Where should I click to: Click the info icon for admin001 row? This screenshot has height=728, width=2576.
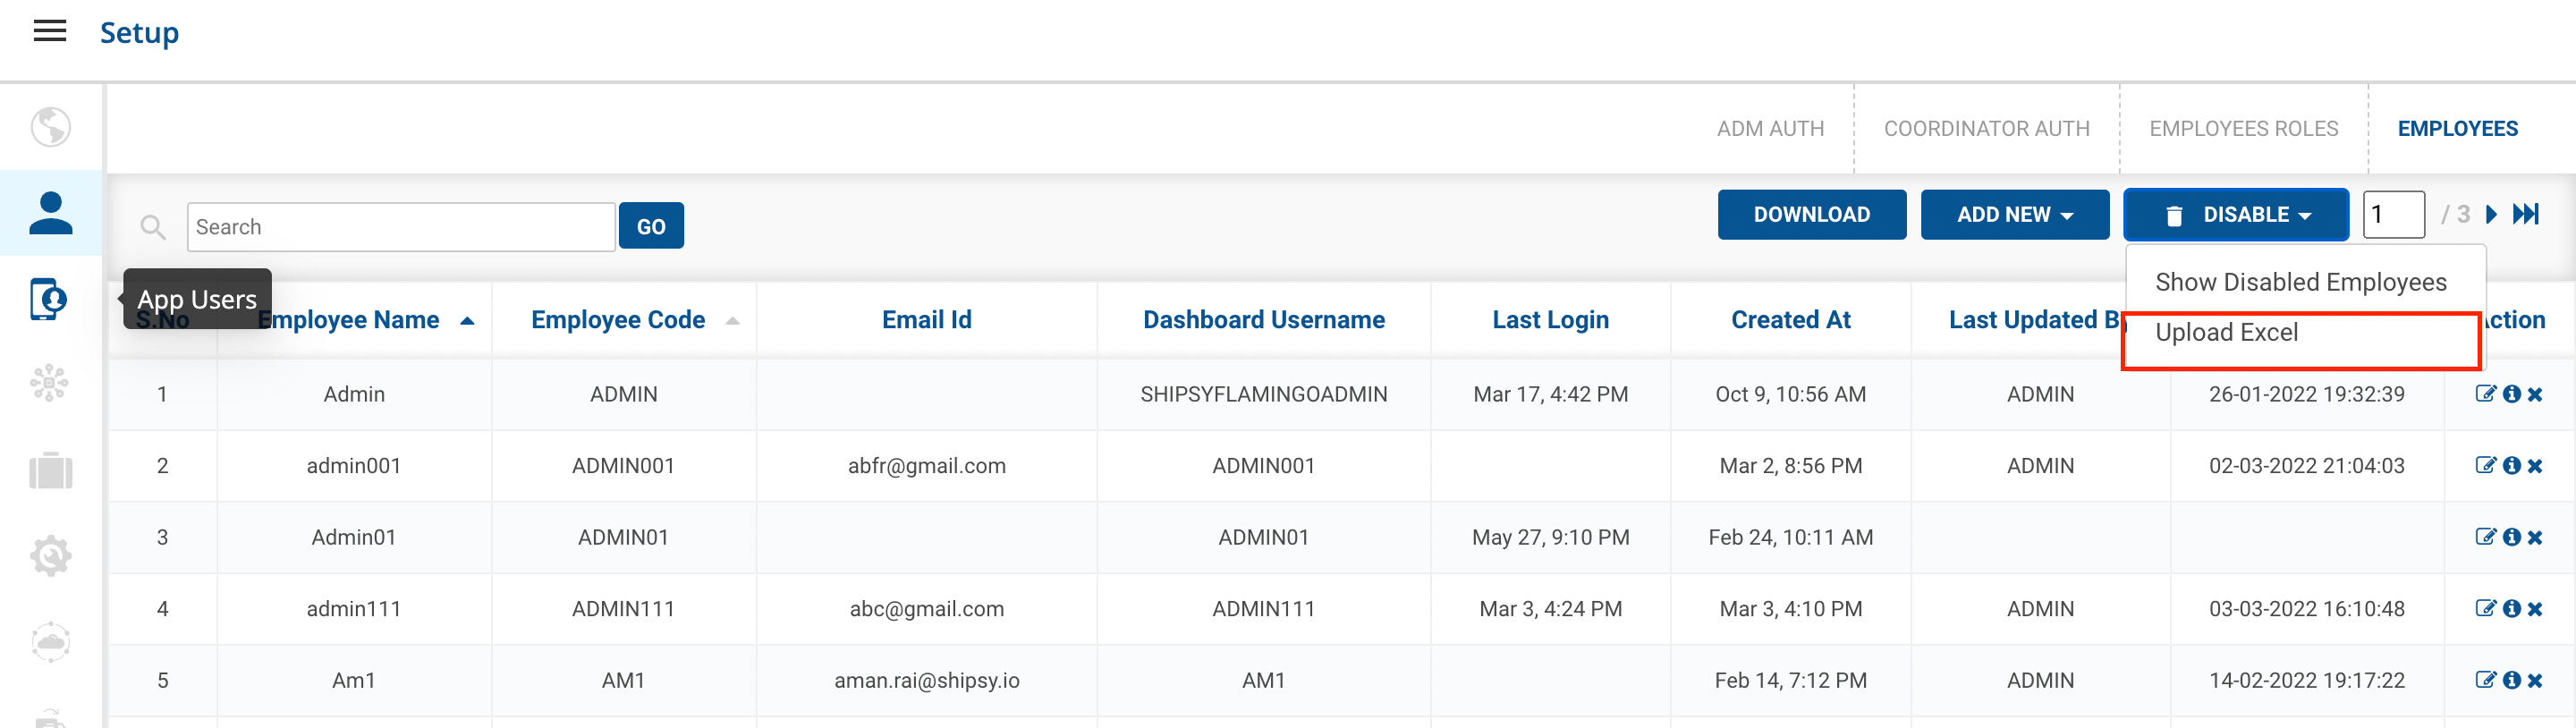(2511, 466)
